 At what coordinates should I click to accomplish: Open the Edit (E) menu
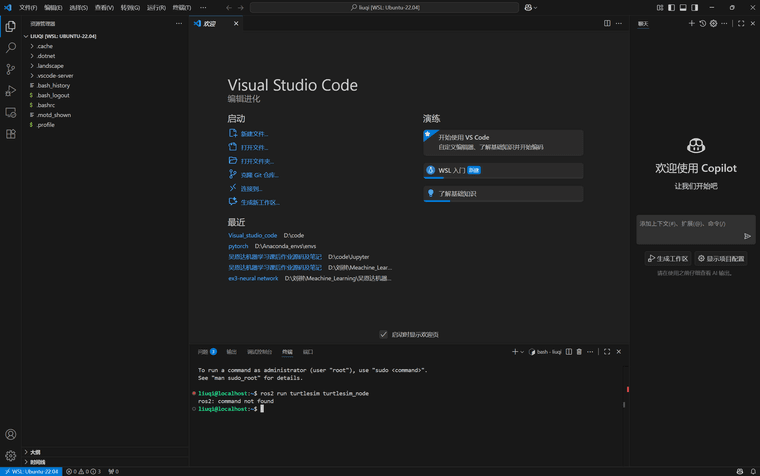pyautogui.click(x=53, y=7)
